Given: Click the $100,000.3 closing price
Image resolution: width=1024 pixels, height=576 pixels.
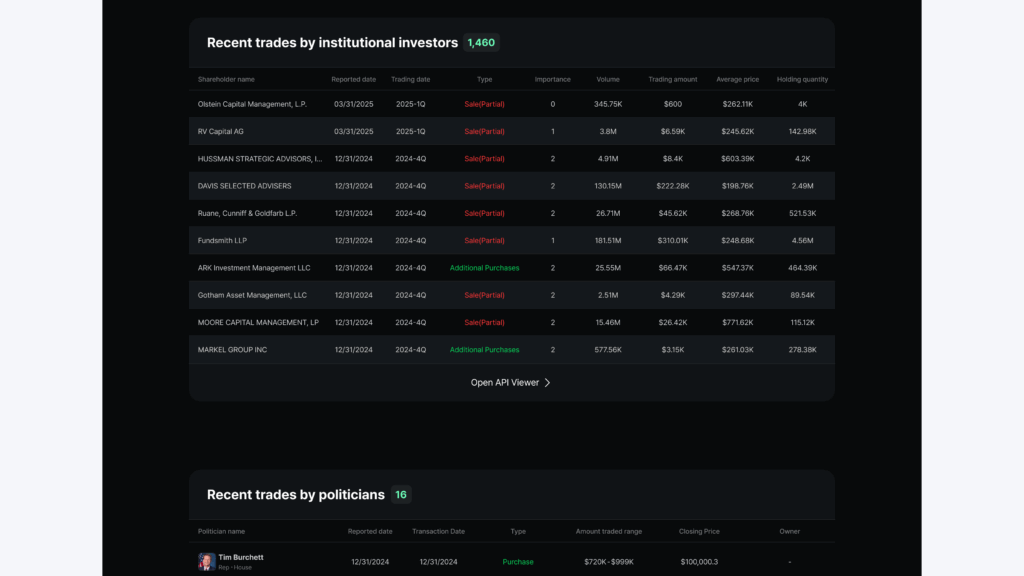Looking at the screenshot, I should tap(699, 562).
